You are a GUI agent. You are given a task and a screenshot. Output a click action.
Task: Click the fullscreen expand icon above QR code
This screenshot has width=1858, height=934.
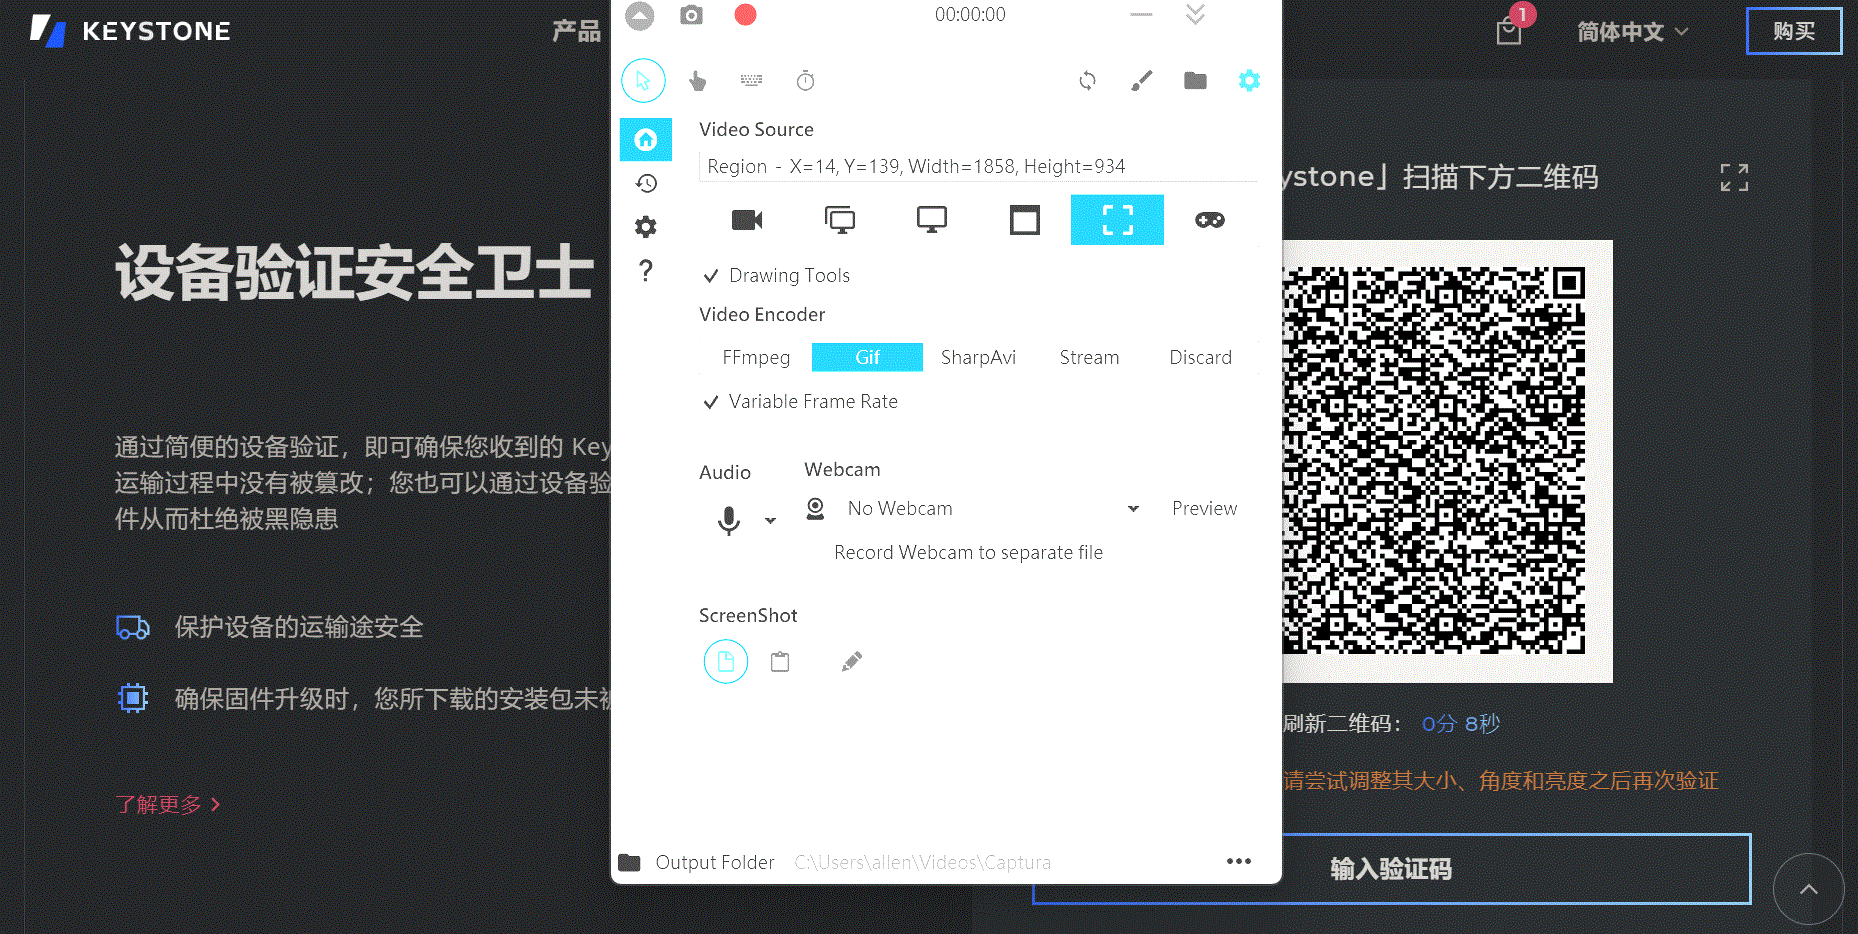pyautogui.click(x=1735, y=178)
